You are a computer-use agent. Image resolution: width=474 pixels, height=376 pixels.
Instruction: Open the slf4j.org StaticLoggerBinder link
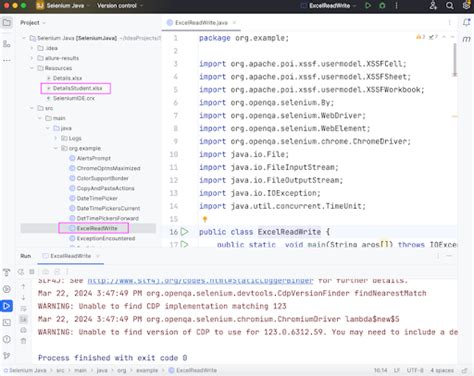(x=200, y=281)
